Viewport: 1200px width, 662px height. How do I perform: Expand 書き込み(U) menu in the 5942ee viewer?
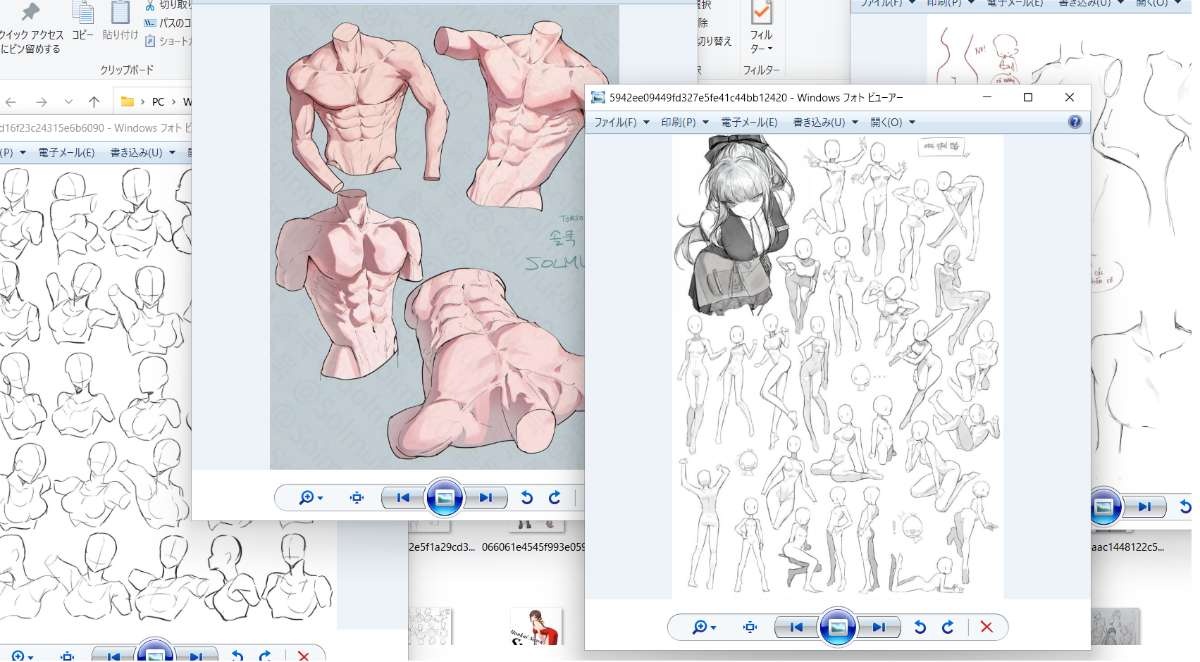[x=824, y=122]
